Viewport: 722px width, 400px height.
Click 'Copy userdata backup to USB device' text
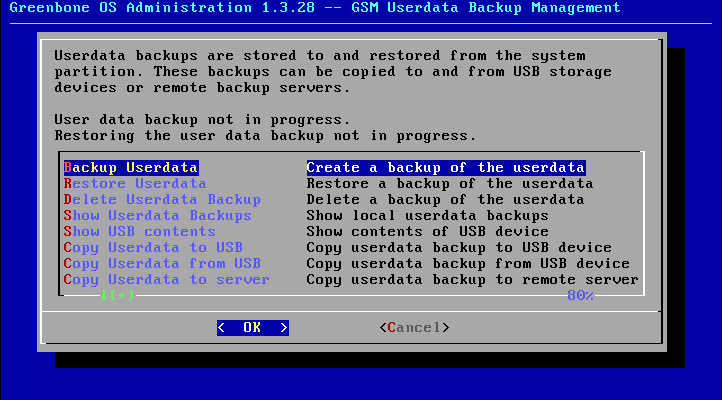click(x=459, y=248)
